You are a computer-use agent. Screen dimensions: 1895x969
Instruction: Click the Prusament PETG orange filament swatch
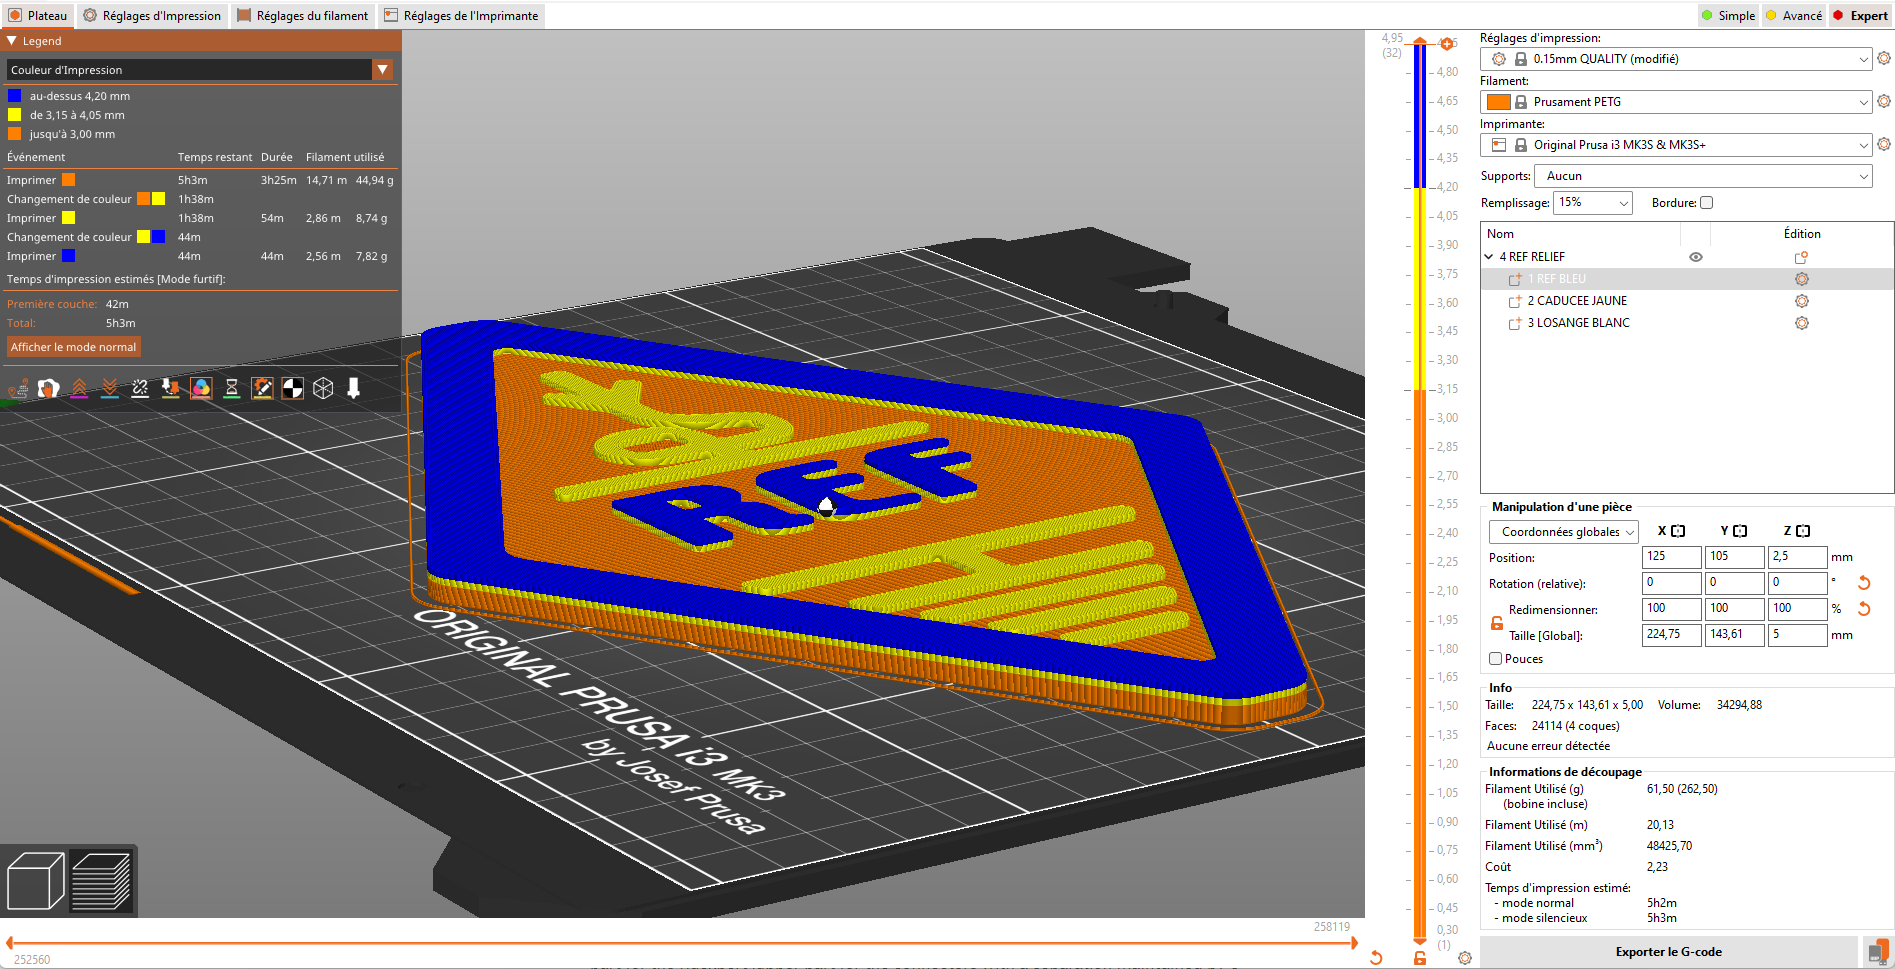[x=1497, y=101]
